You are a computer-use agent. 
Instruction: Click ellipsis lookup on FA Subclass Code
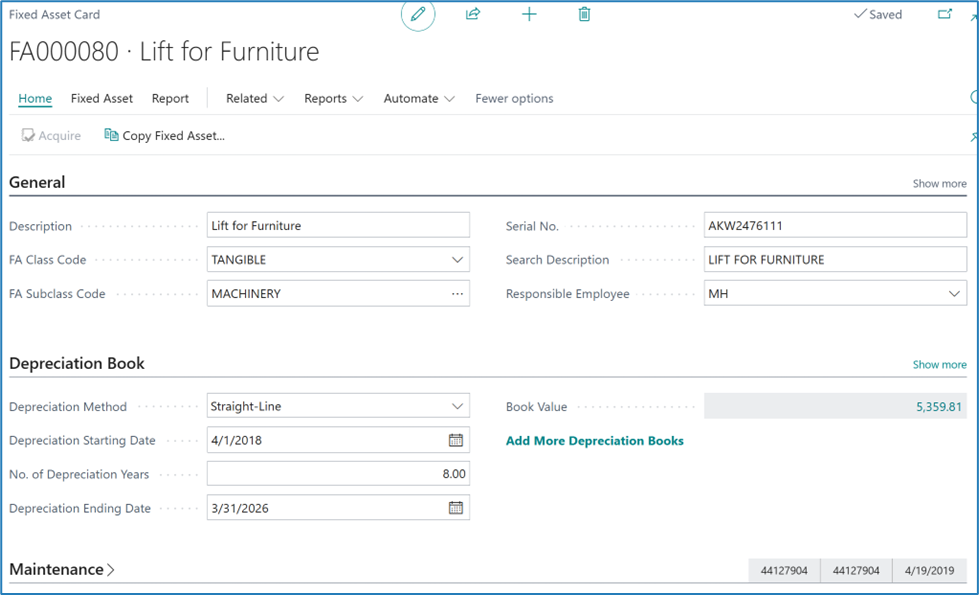pos(458,293)
